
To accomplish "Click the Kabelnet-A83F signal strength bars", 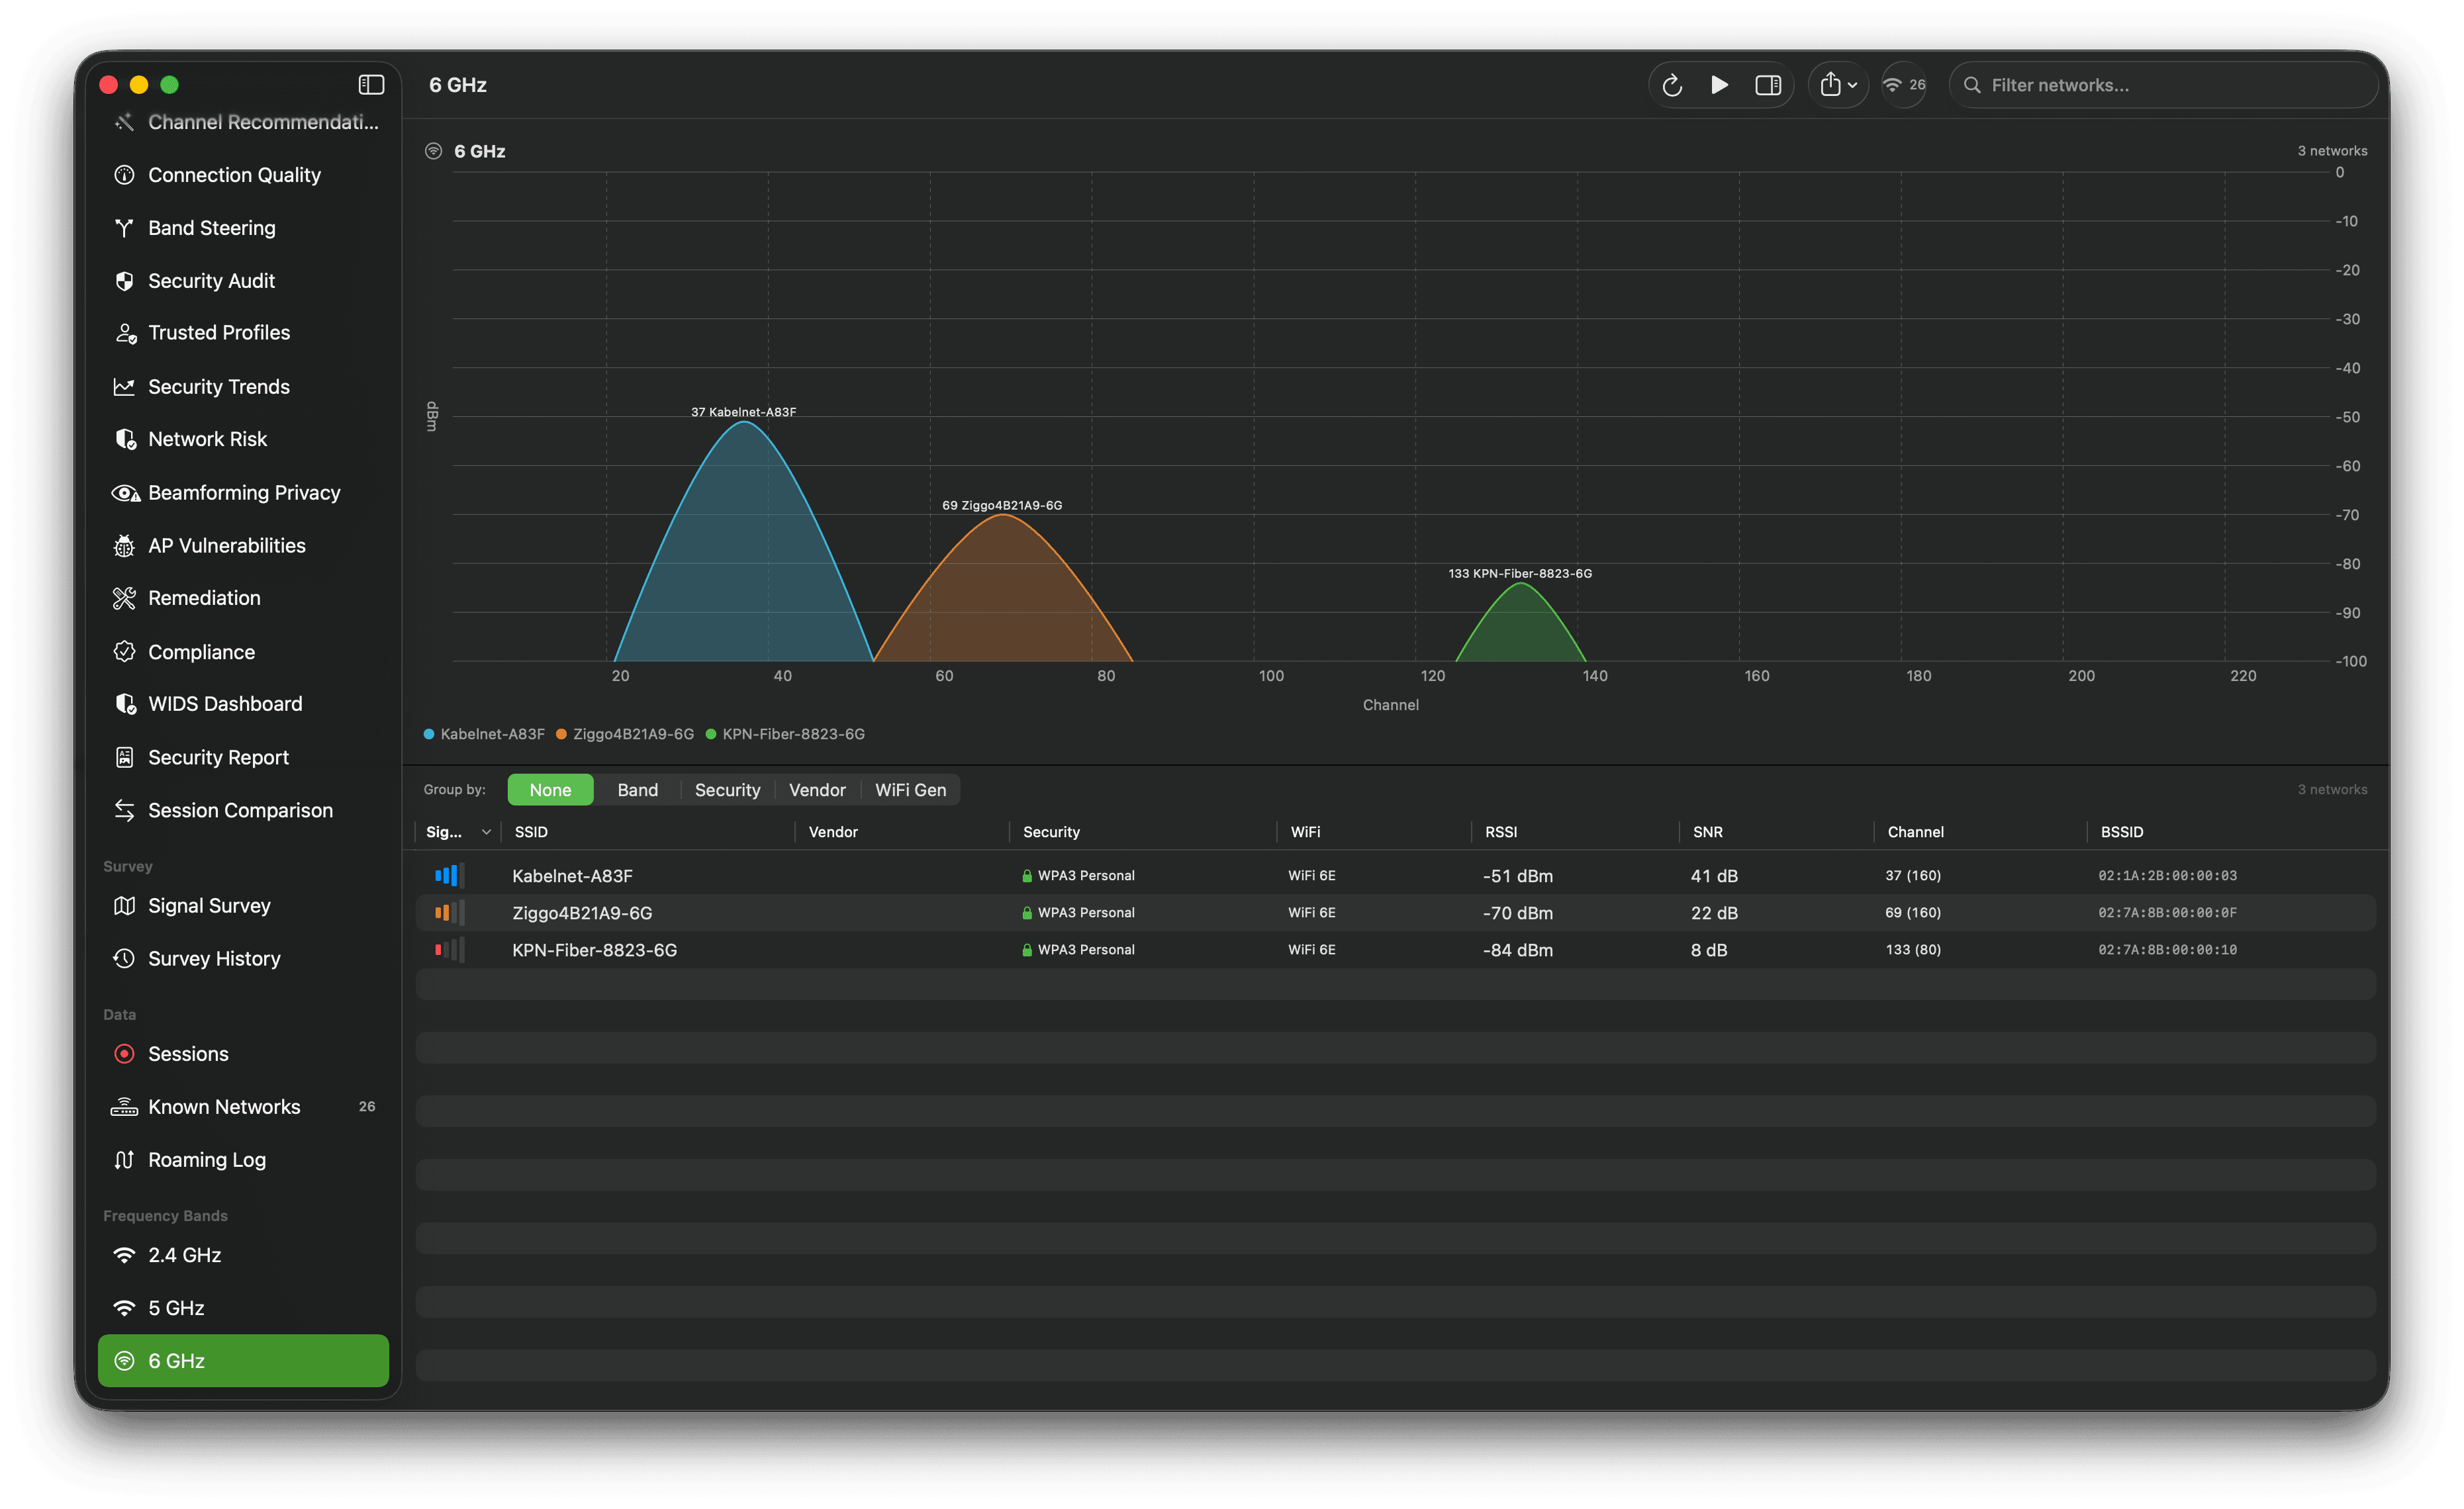I will [x=449, y=876].
